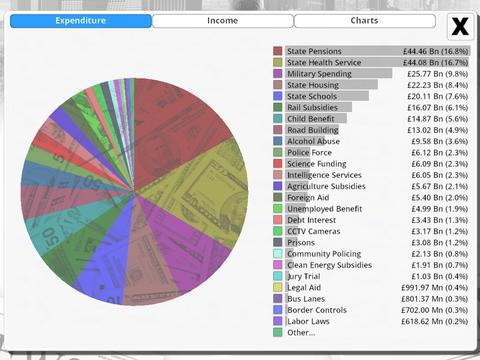Close the budget window with X

pyautogui.click(x=460, y=26)
